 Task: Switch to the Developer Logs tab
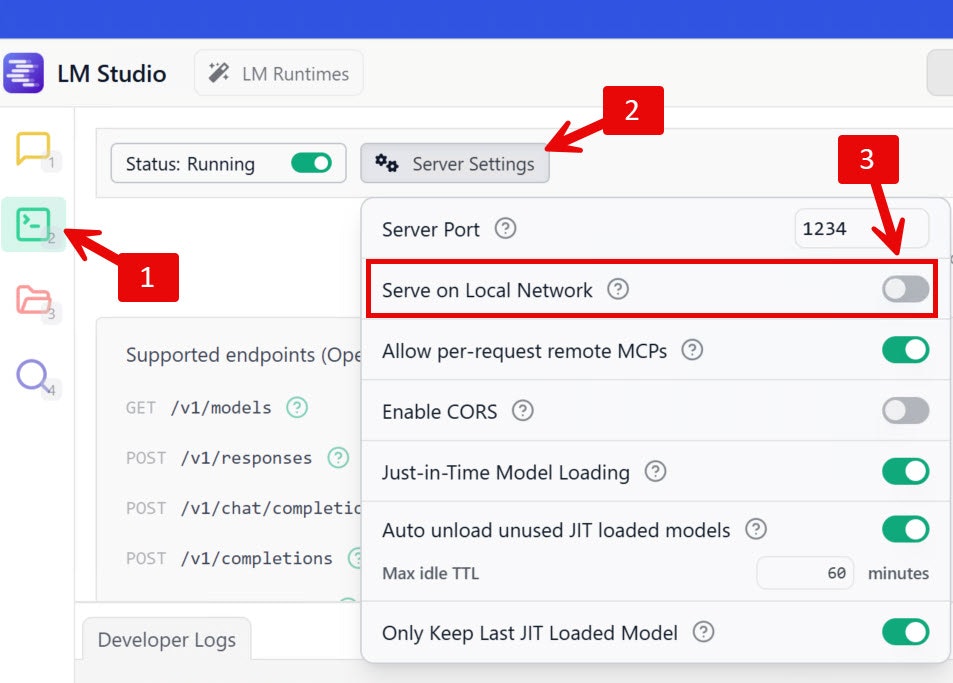click(167, 639)
